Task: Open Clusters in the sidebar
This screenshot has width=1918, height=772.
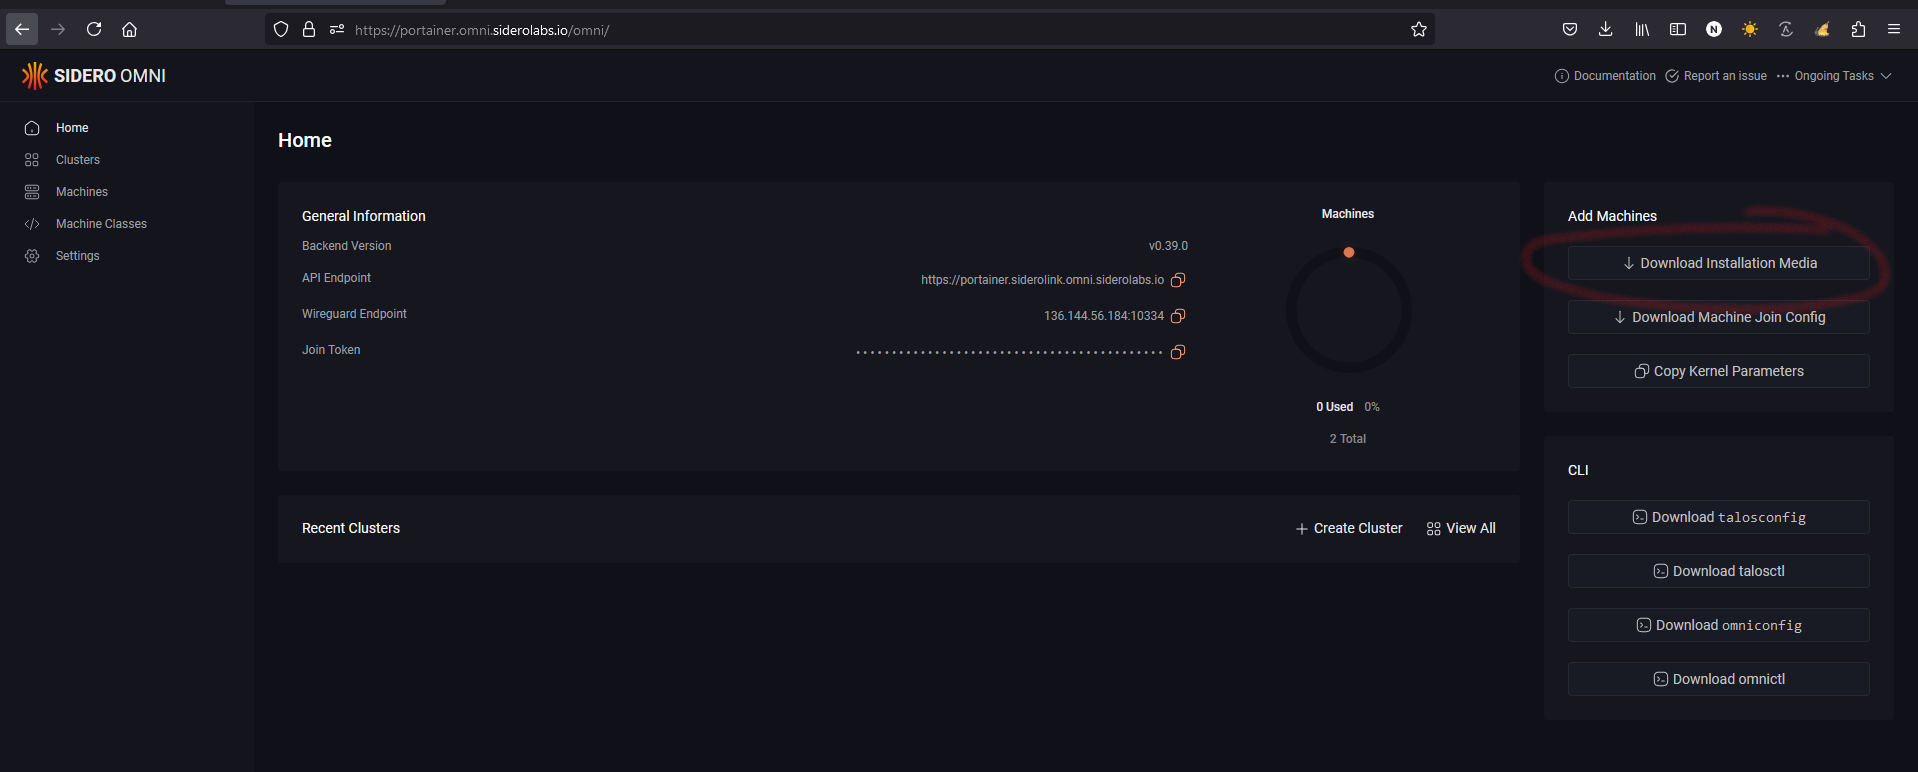Action: [x=78, y=160]
